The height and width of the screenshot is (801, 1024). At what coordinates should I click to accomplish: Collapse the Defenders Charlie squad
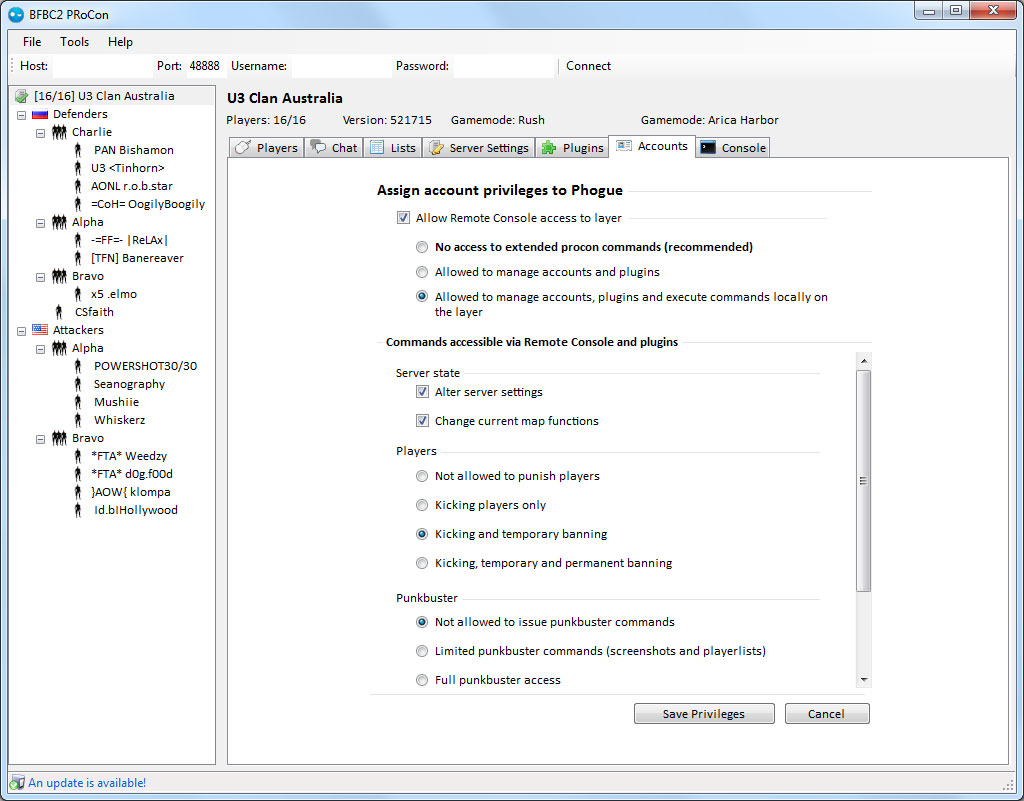(40, 133)
